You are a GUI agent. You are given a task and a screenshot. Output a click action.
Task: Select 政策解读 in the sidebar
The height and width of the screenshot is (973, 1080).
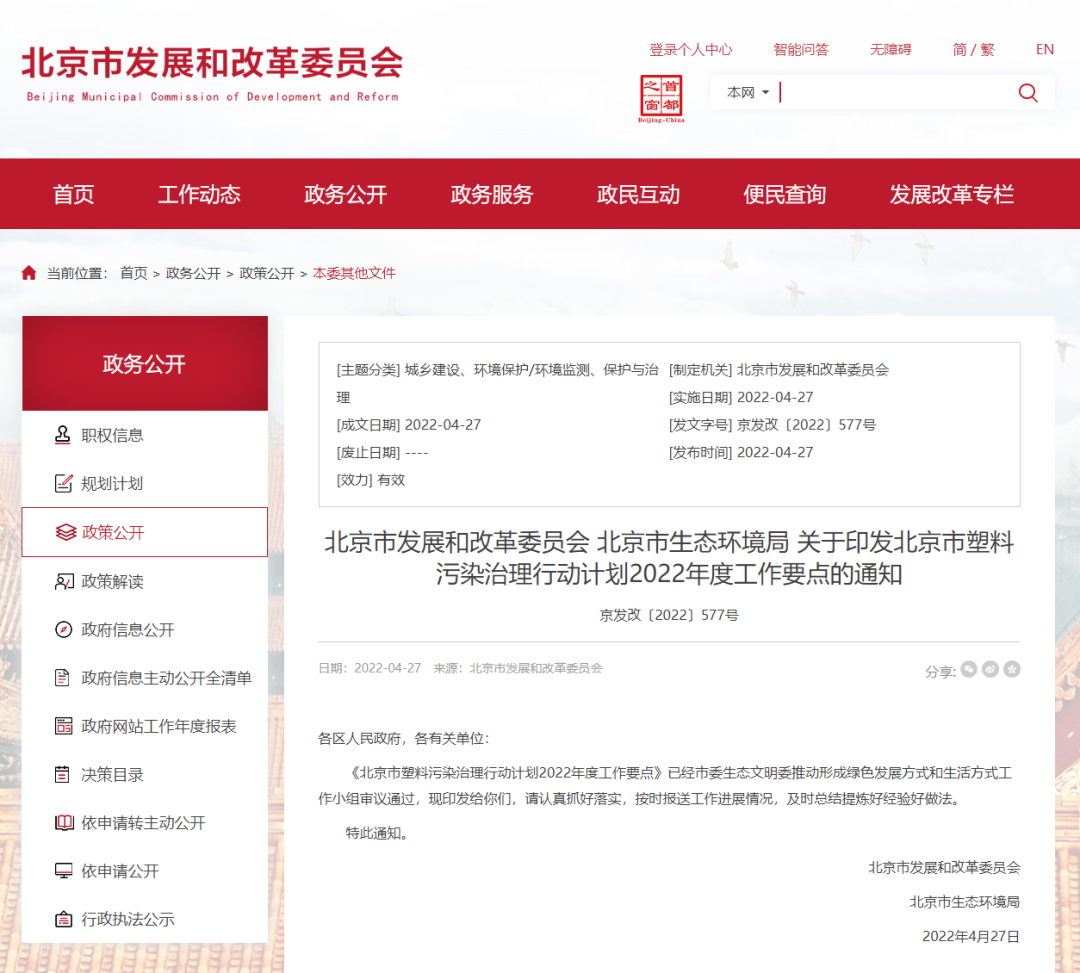[x=112, y=581]
